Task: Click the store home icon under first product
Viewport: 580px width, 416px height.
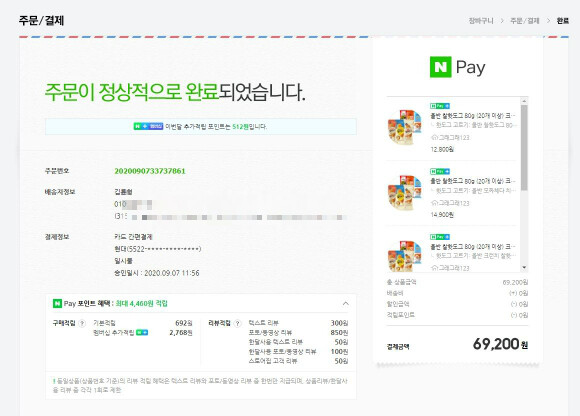Action: [434, 138]
